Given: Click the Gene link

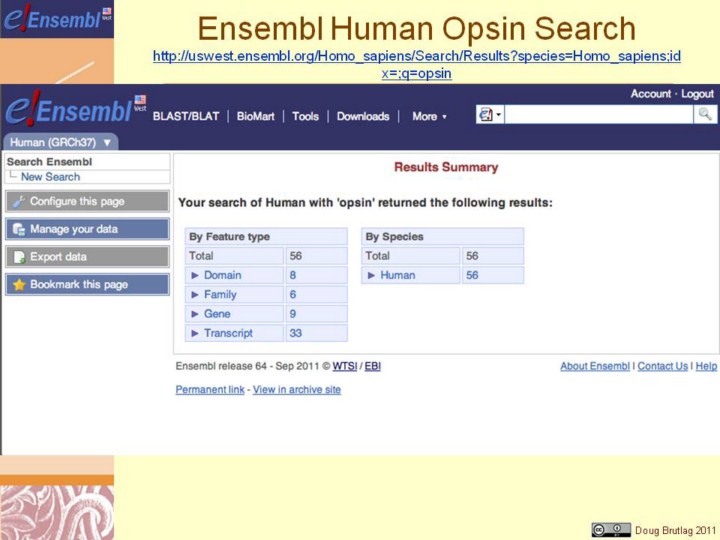Looking at the screenshot, I should click(x=217, y=314).
